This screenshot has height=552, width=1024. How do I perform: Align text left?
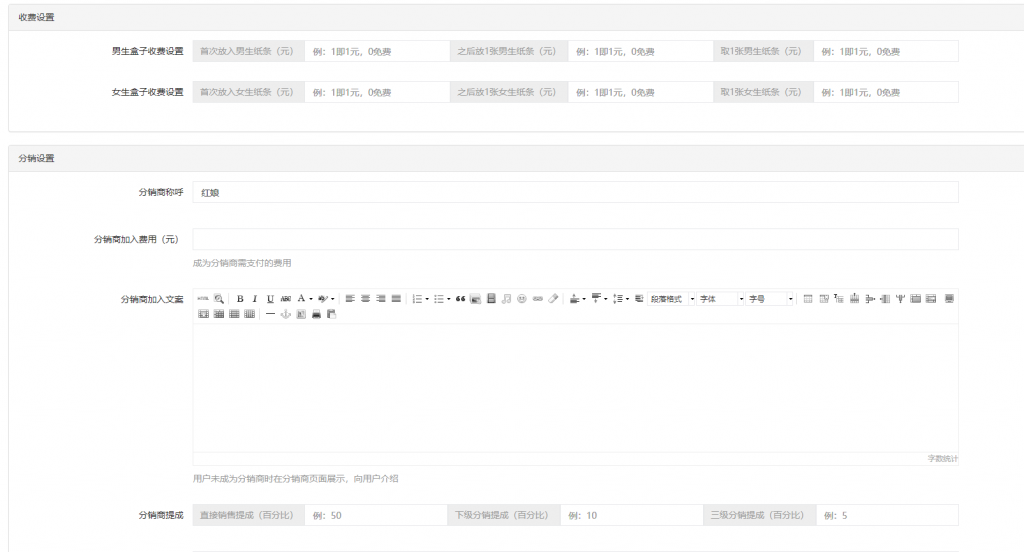pyautogui.click(x=350, y=299)
